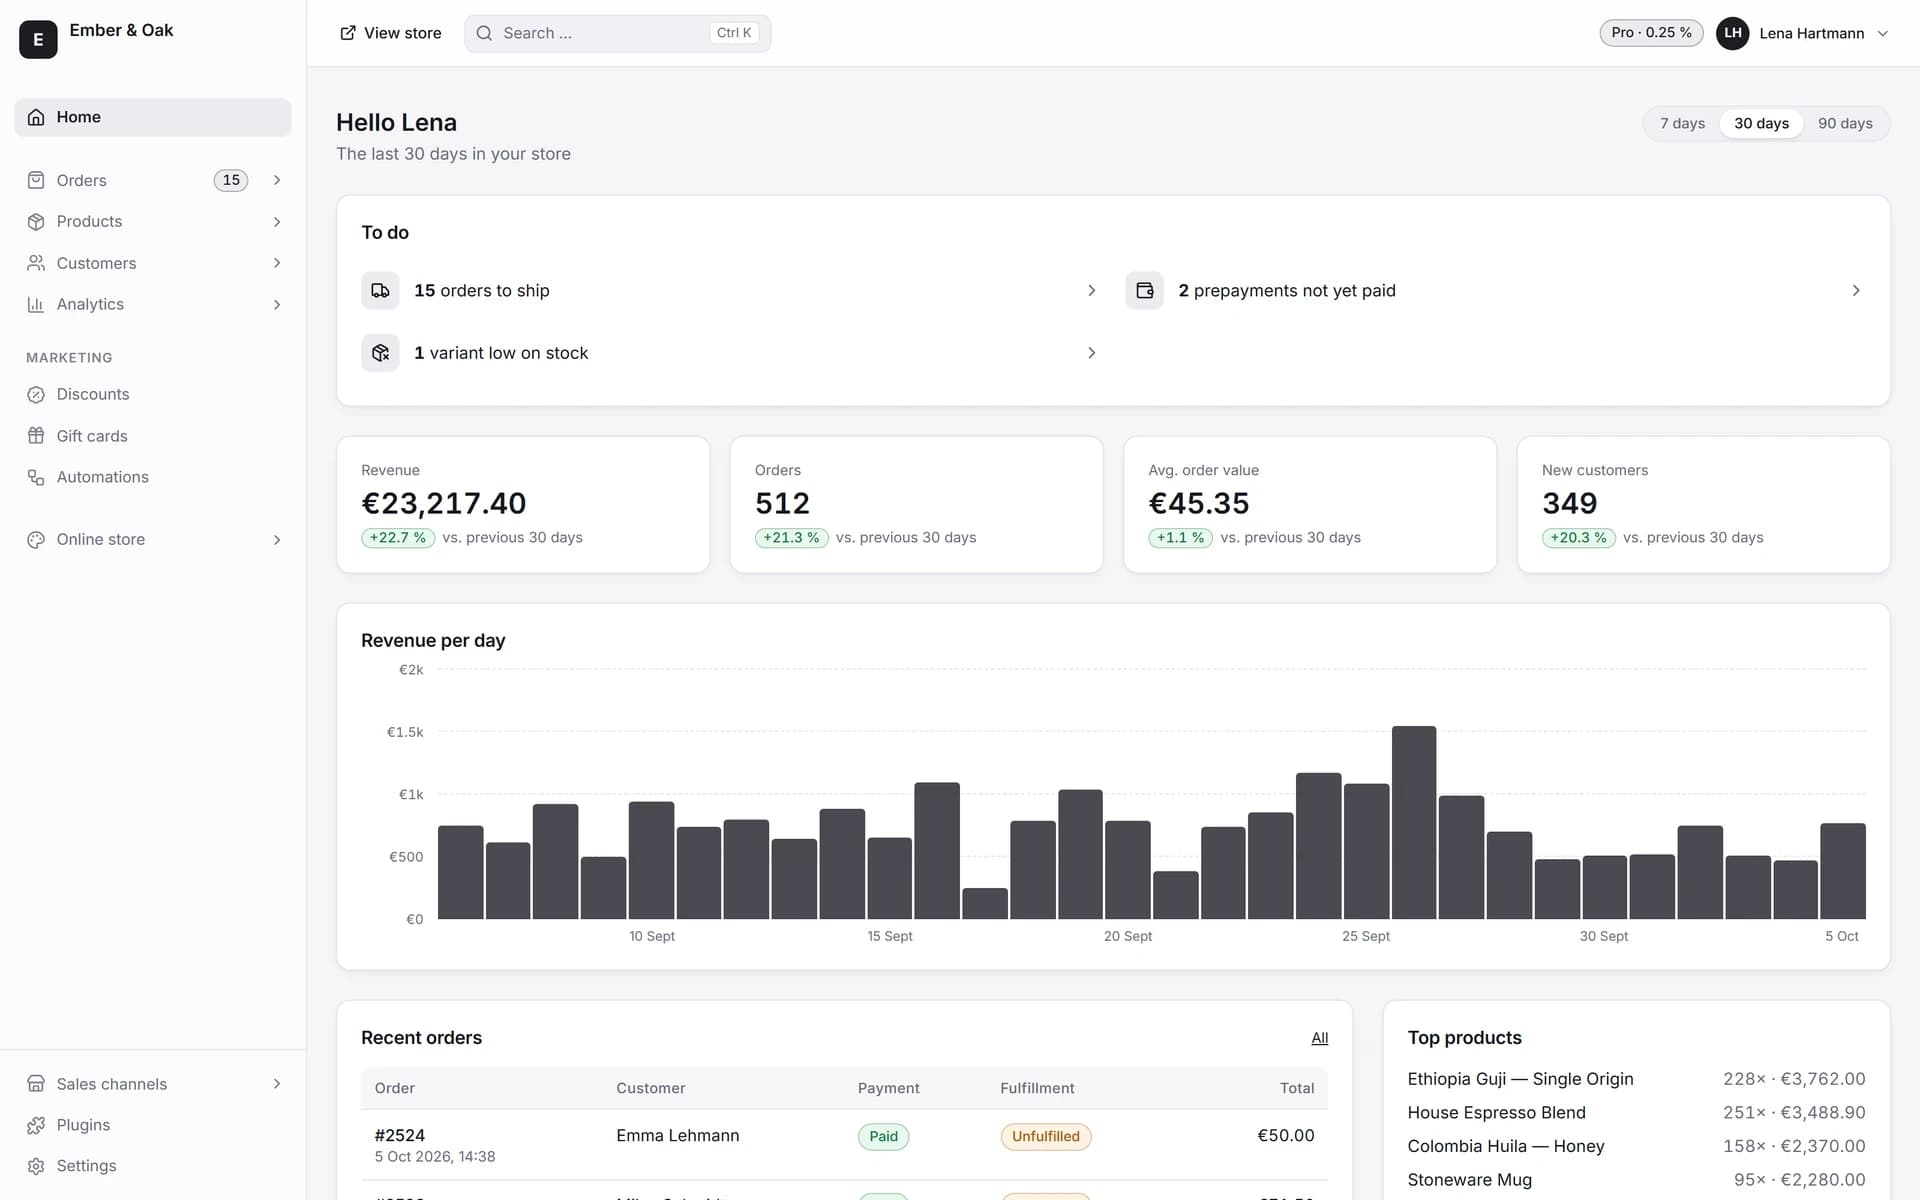Click the Discounts percent badge icon
This screenshot has width=1920, height=1200.
coord(36,395)
